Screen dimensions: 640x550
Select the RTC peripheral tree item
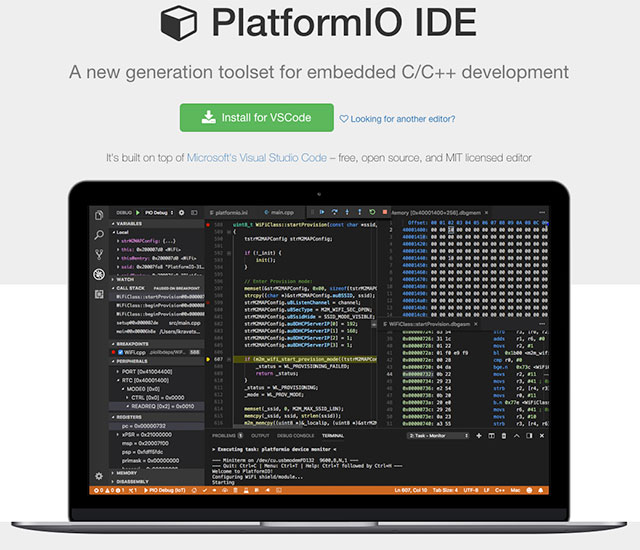click(135, 379)
